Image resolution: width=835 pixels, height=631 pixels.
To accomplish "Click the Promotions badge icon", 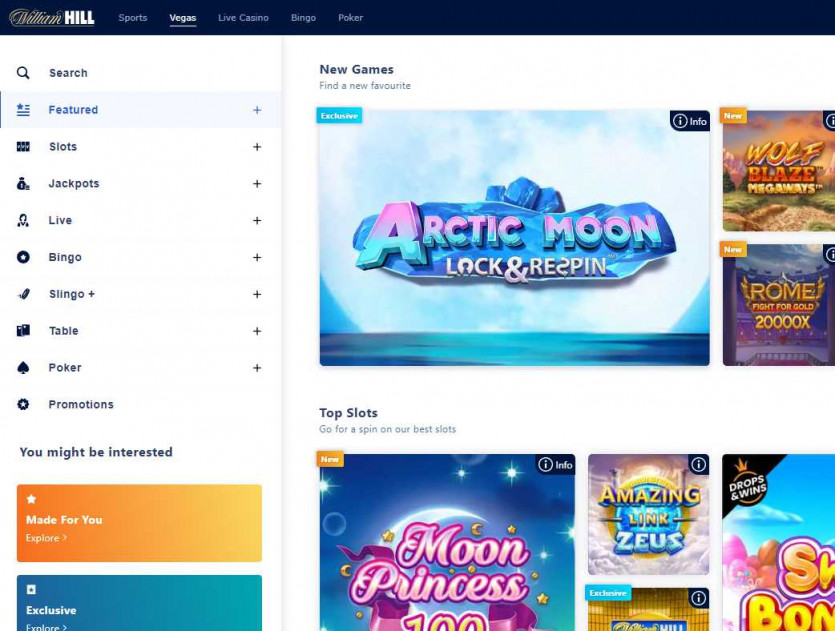I will pos(23,404).
